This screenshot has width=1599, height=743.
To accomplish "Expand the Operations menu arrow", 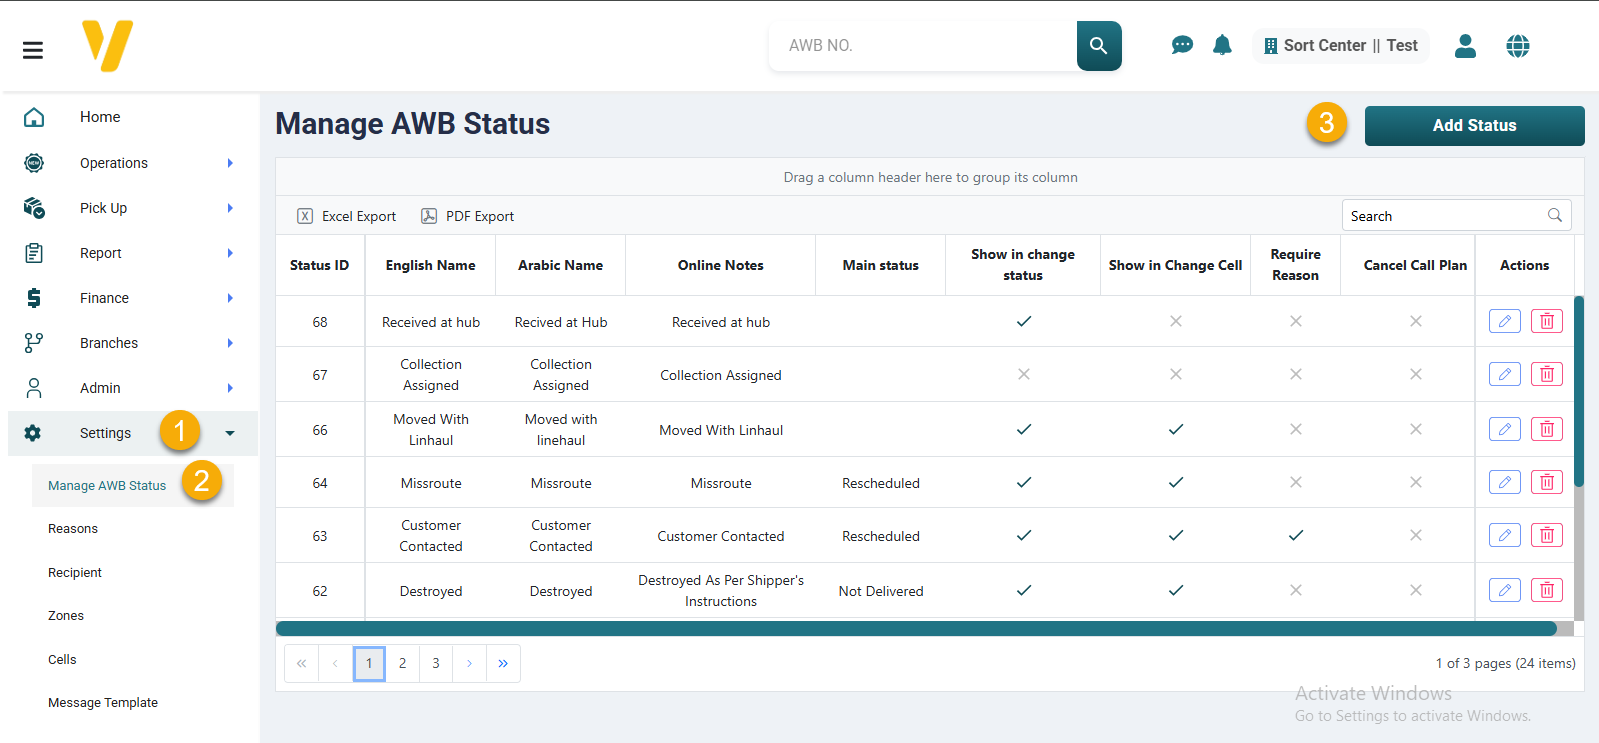I will click(x=230, y=163).
